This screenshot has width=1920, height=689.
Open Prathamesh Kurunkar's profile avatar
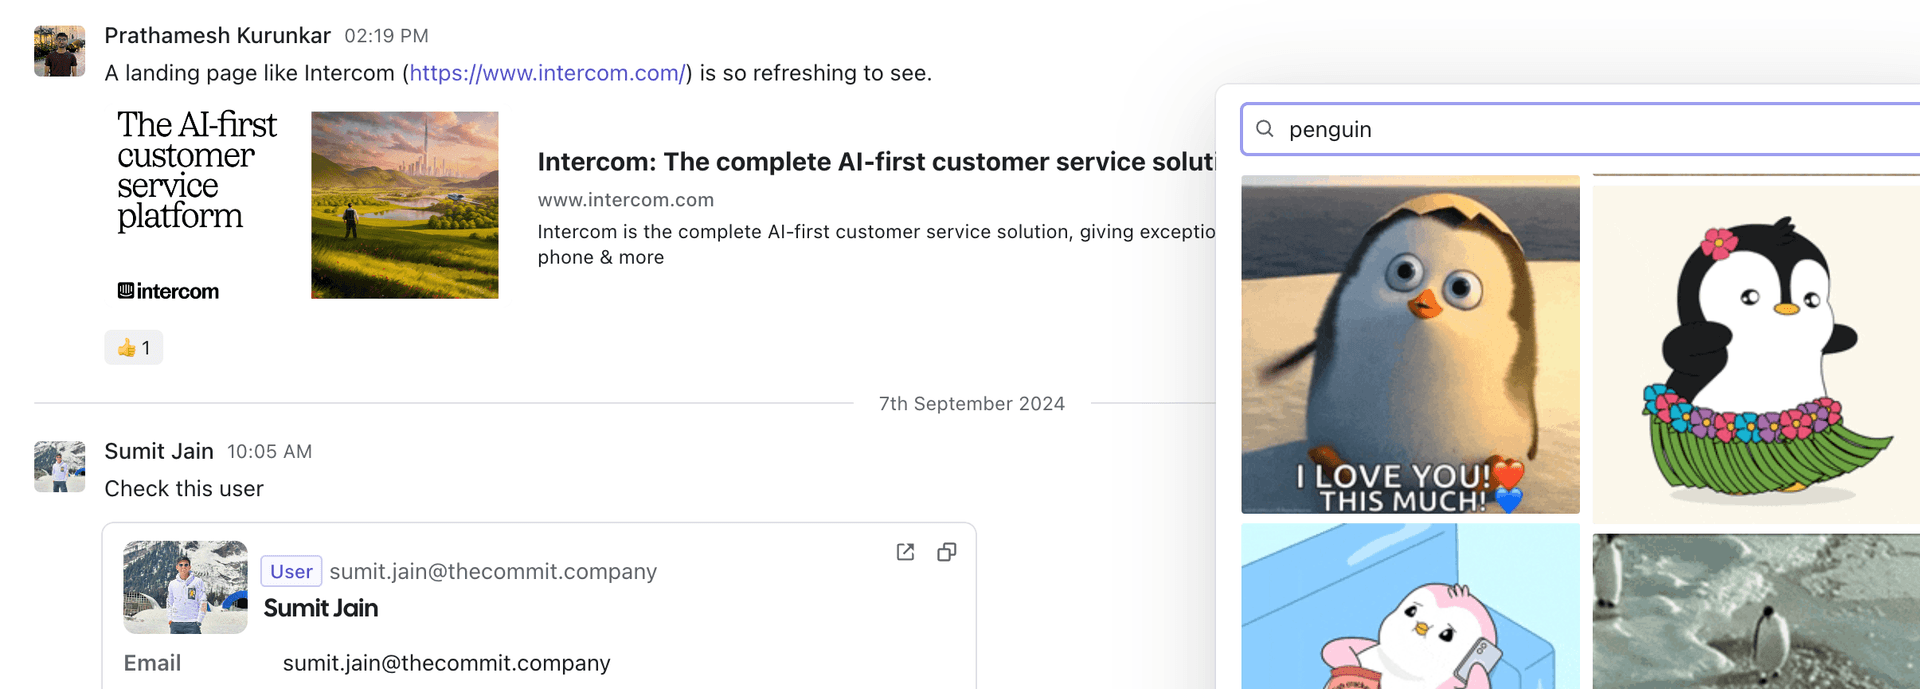pos(59,51)
